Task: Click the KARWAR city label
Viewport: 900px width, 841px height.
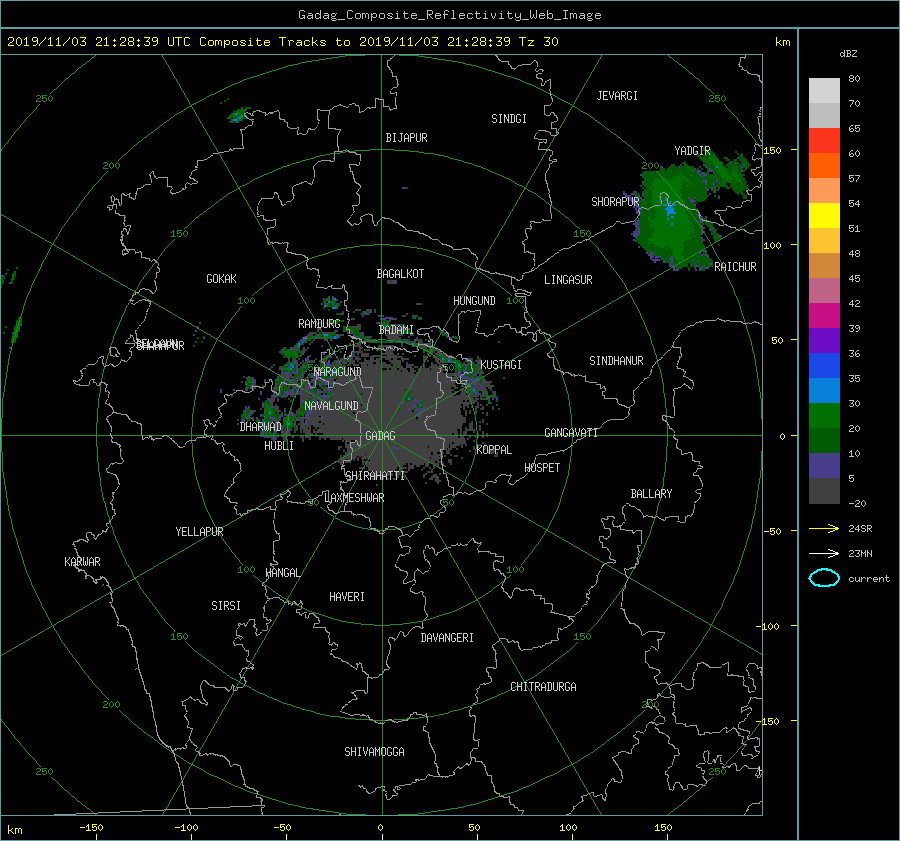Action: click(x=82, y=562)
